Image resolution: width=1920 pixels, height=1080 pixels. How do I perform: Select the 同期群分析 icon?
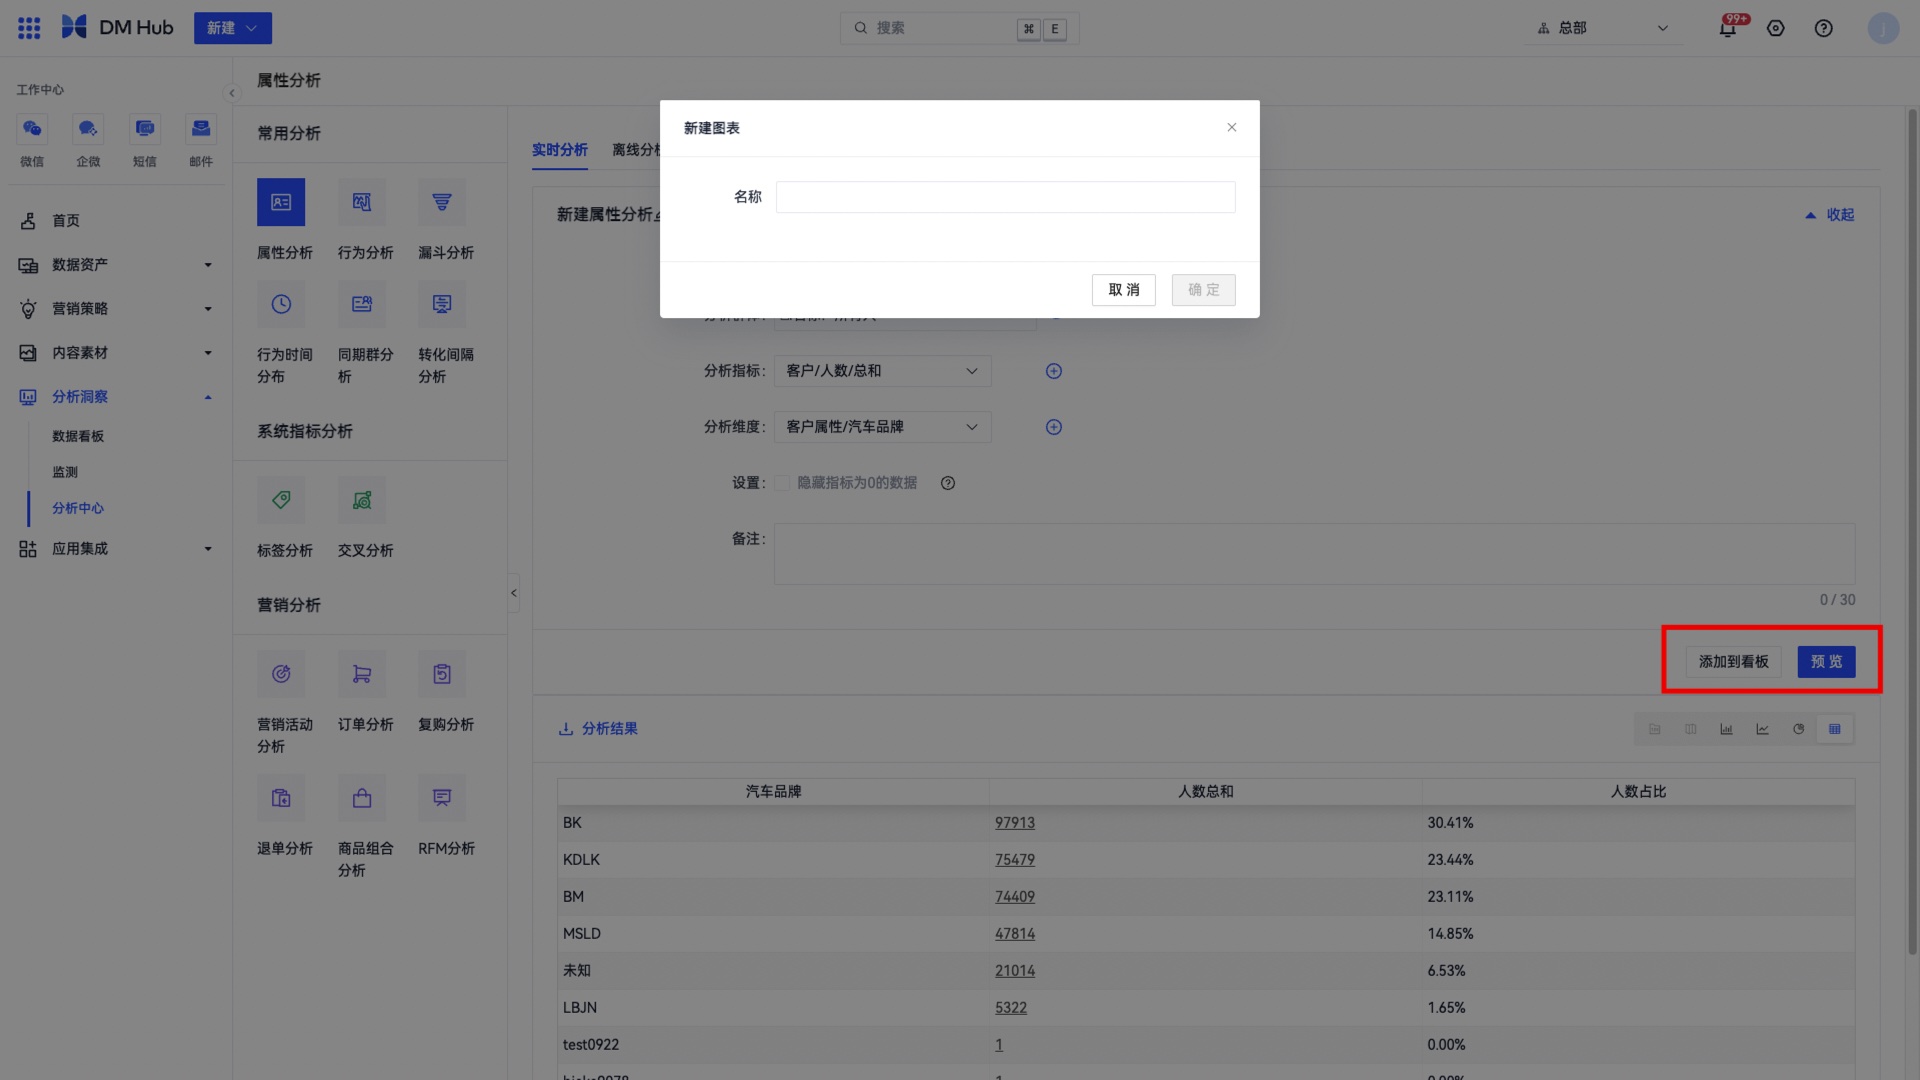pos(362,304)
